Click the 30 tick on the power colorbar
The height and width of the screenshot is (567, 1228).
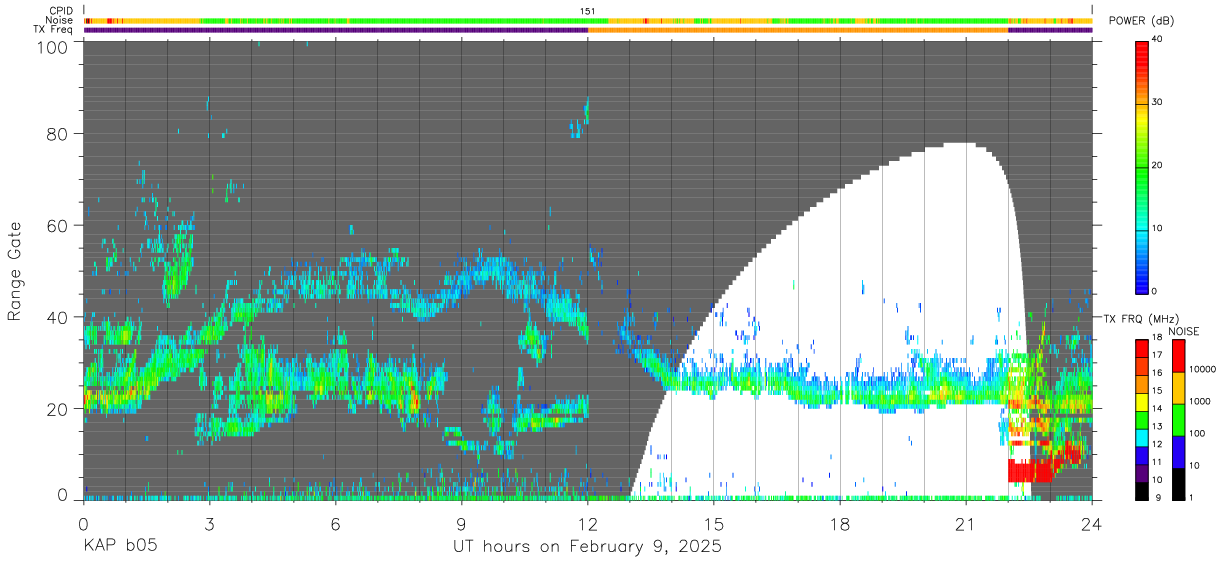tap(1157, 102)
